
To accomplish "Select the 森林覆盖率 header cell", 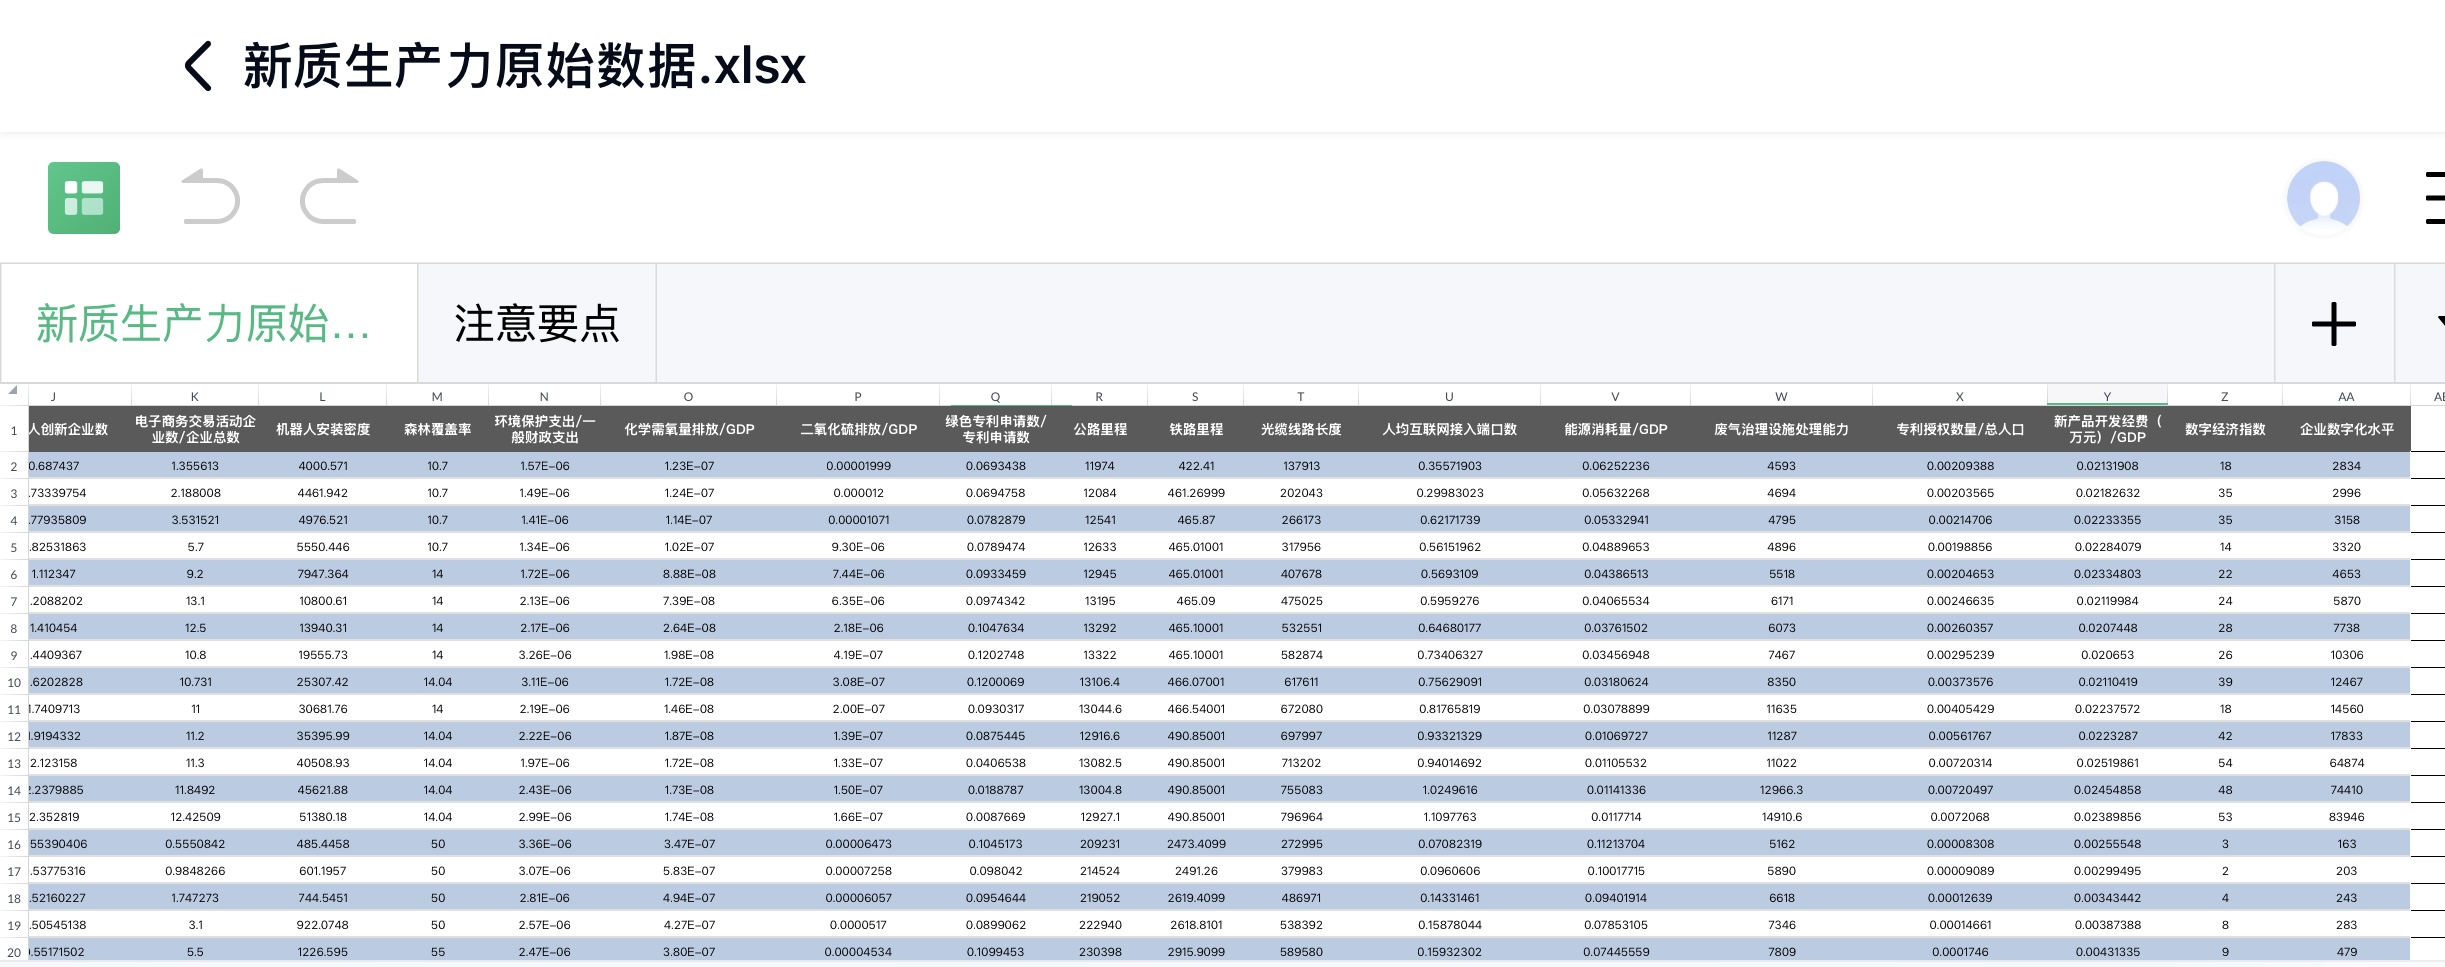I will 437,429.
